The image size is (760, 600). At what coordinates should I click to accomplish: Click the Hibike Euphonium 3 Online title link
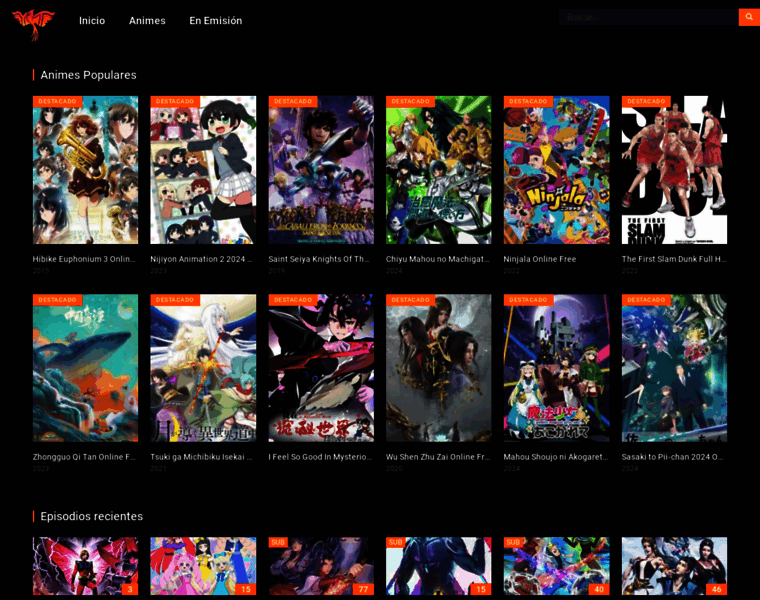(84, 259)
